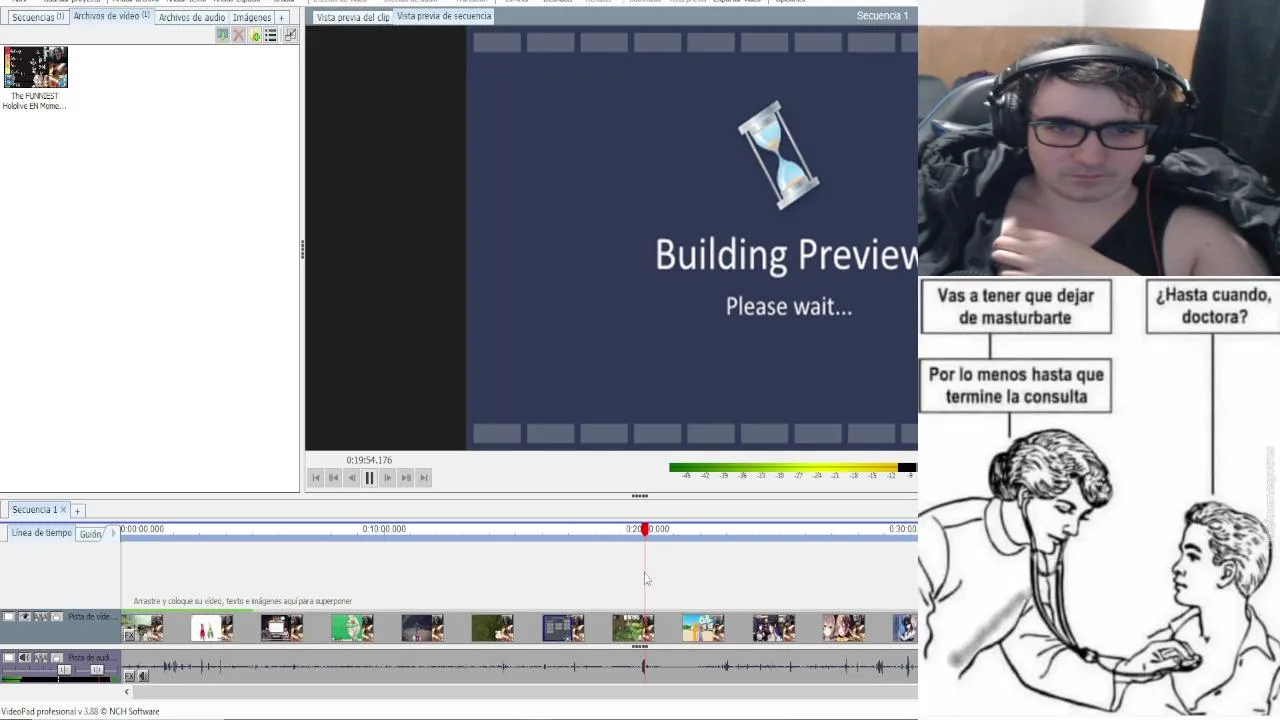The image size is (1280, 720).
Task: Expand arrow next to Guión tab
Action: coord(113,533)
